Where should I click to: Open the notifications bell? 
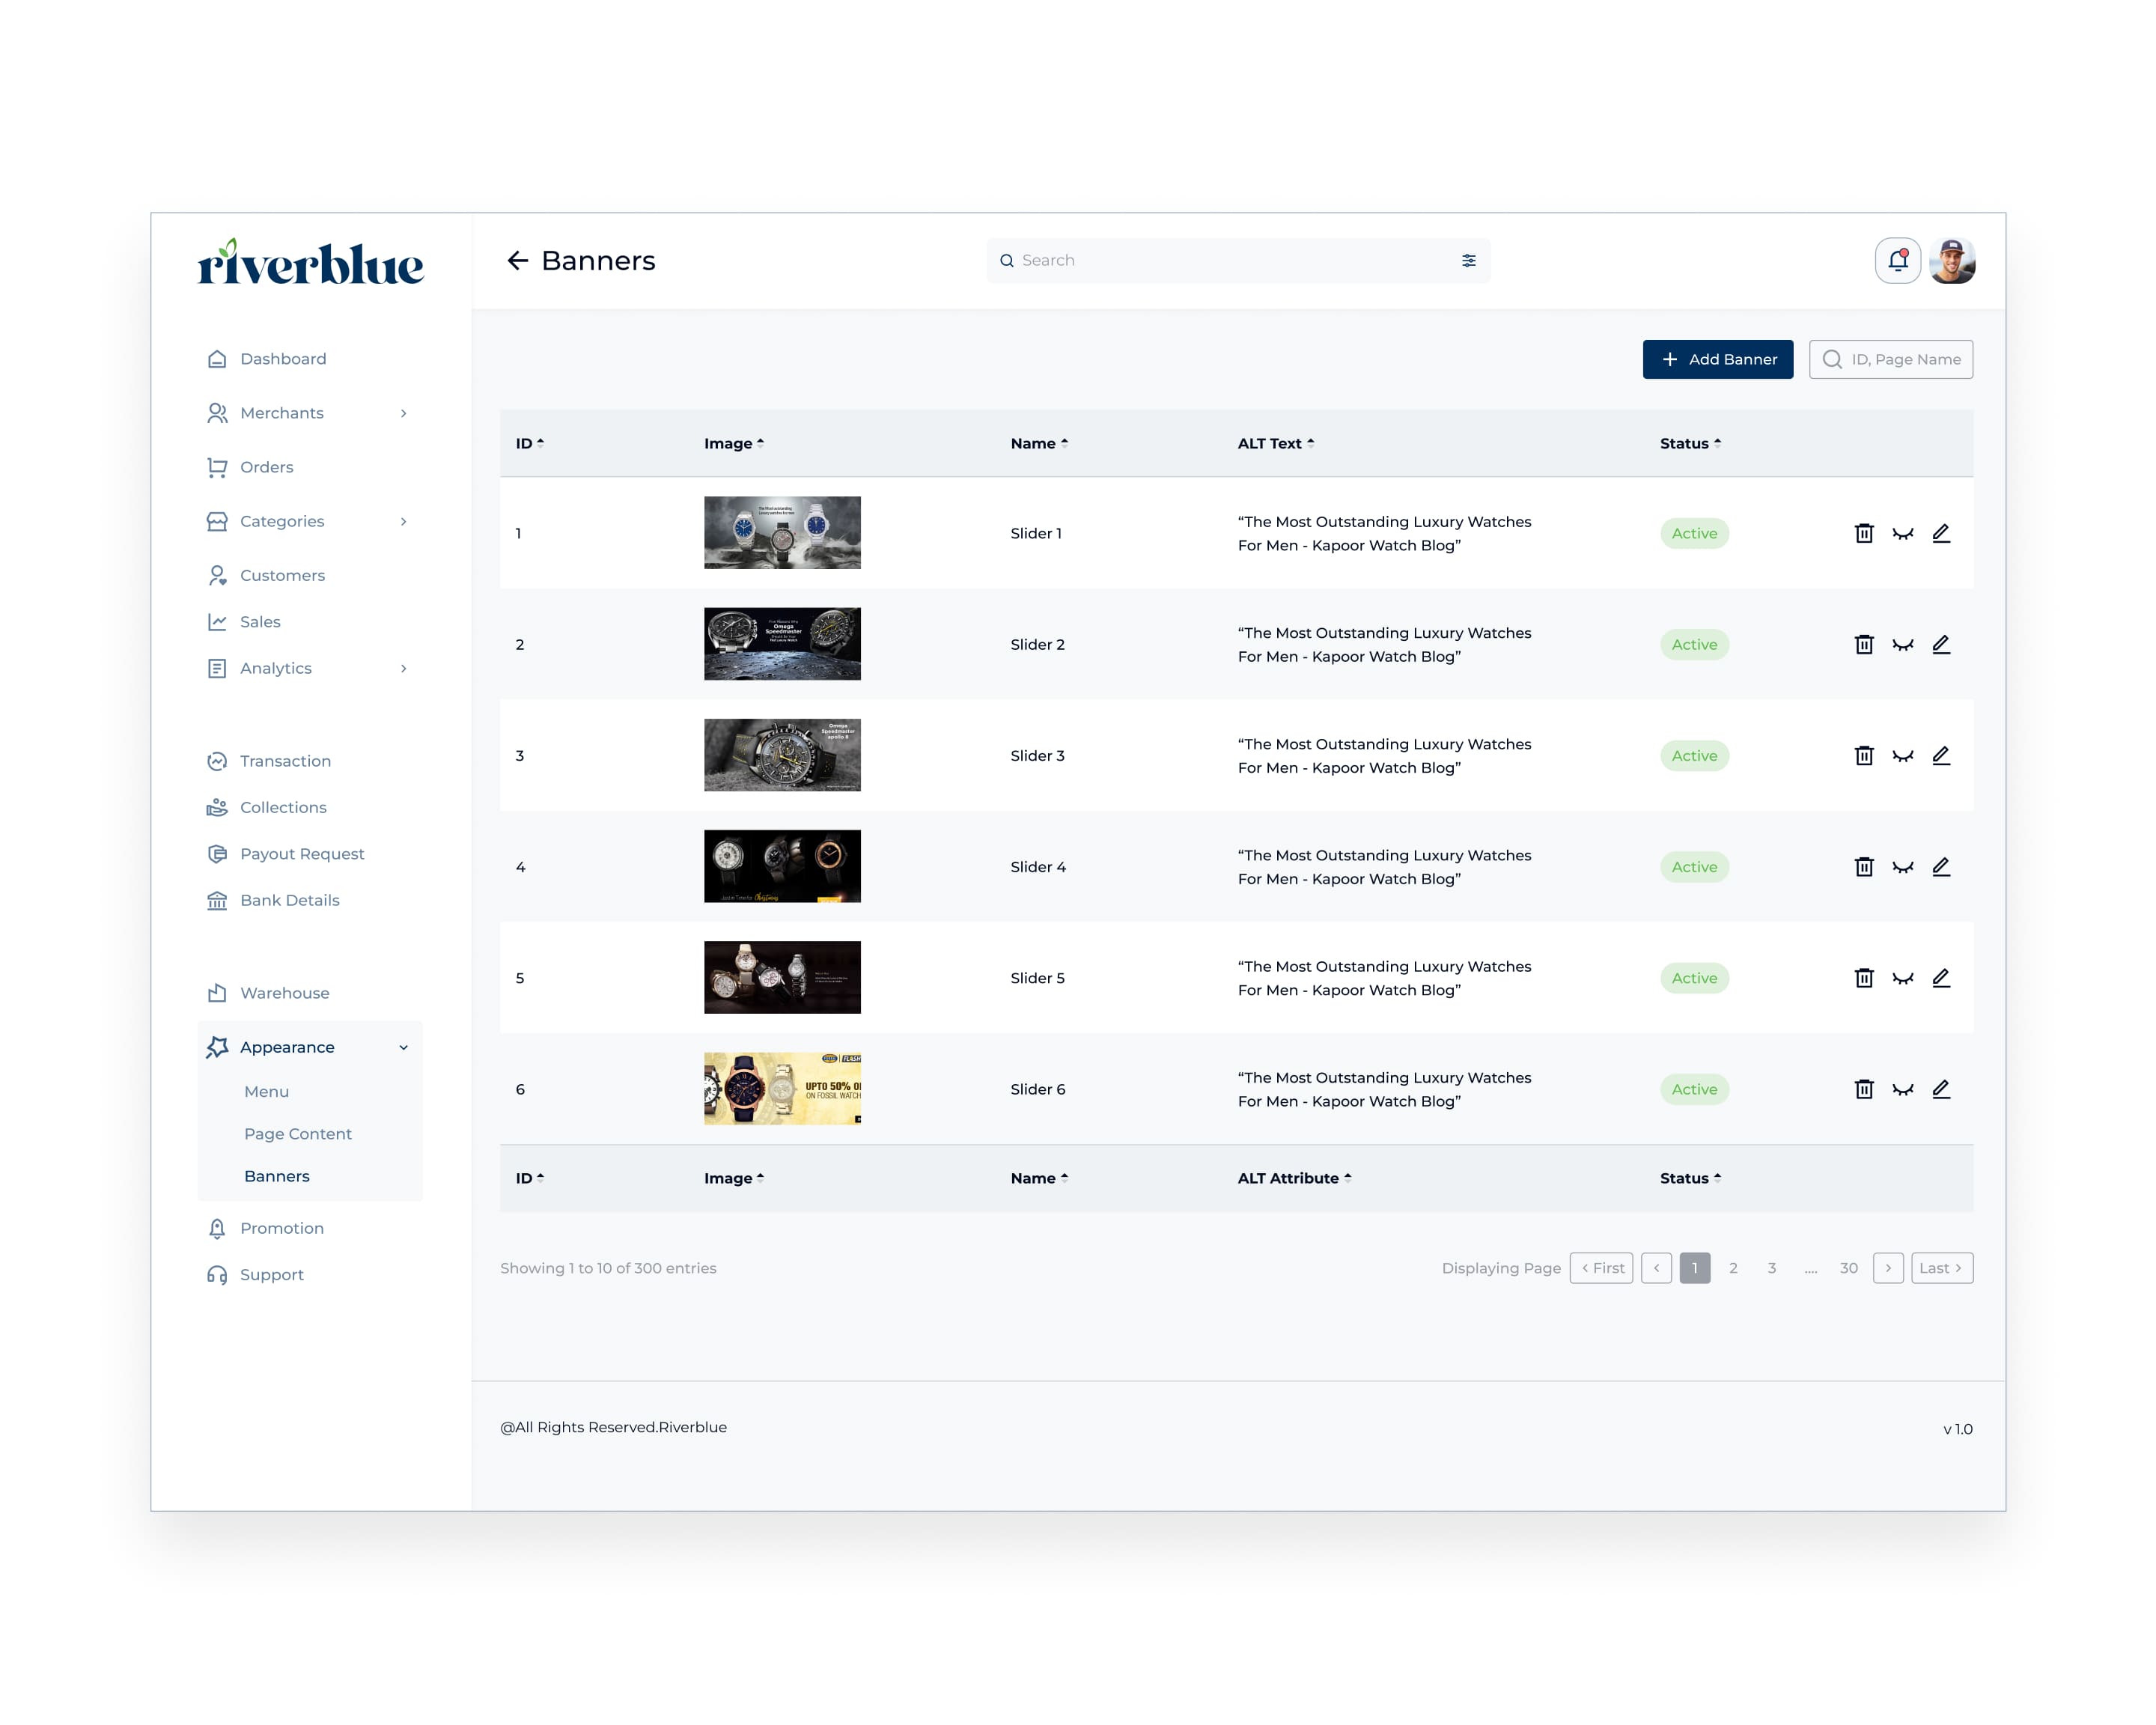(x=1897, y=261)
